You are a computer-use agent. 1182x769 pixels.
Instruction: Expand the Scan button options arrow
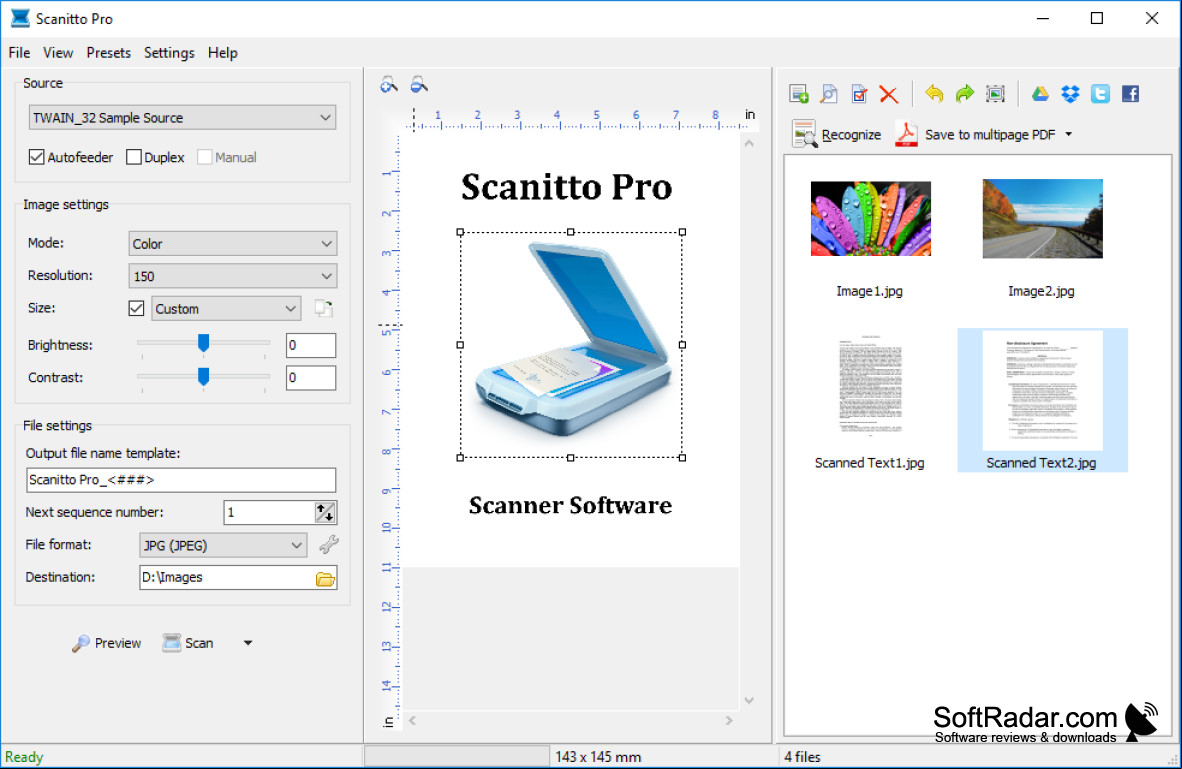(248, 643)
